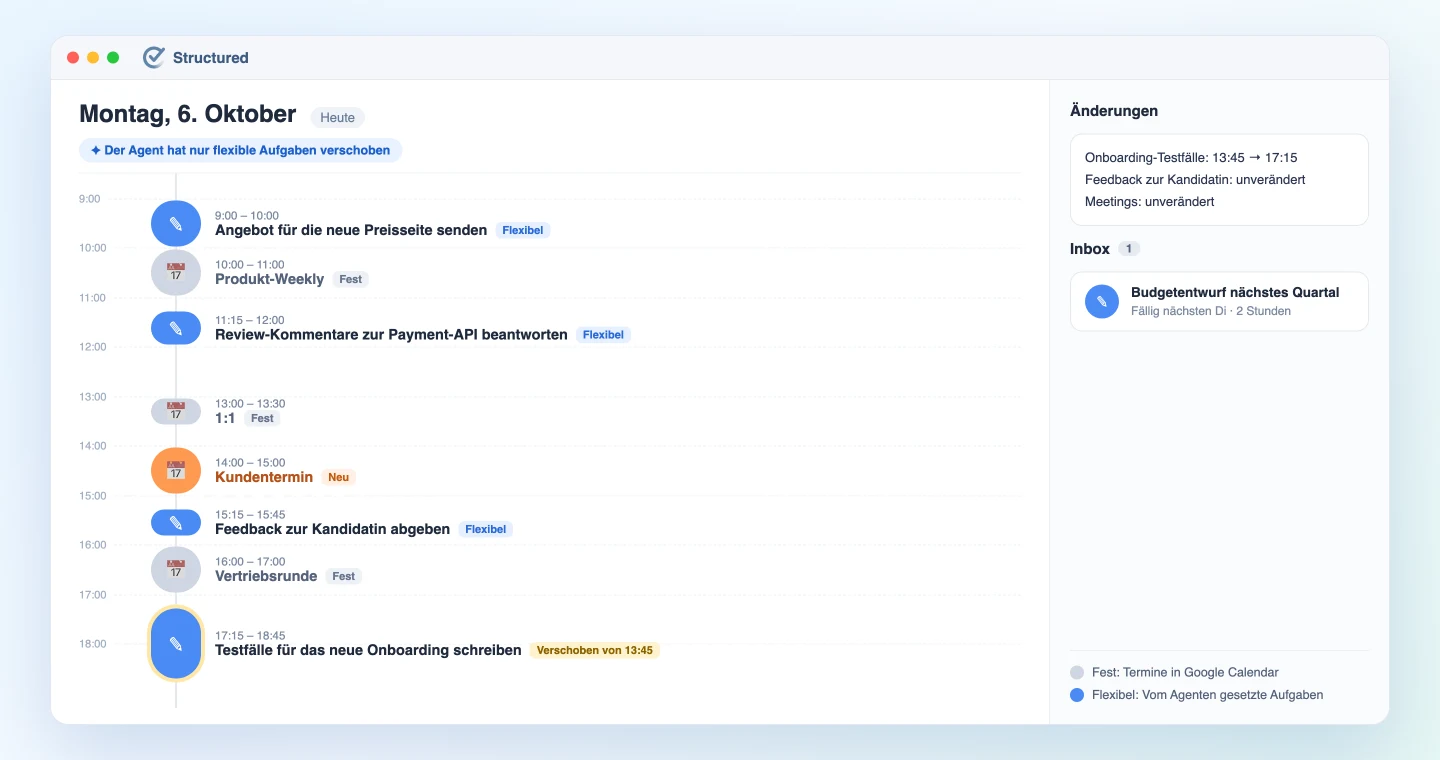
Task: Open the Kundentermin event title
Action: click(x=264, y=477)
